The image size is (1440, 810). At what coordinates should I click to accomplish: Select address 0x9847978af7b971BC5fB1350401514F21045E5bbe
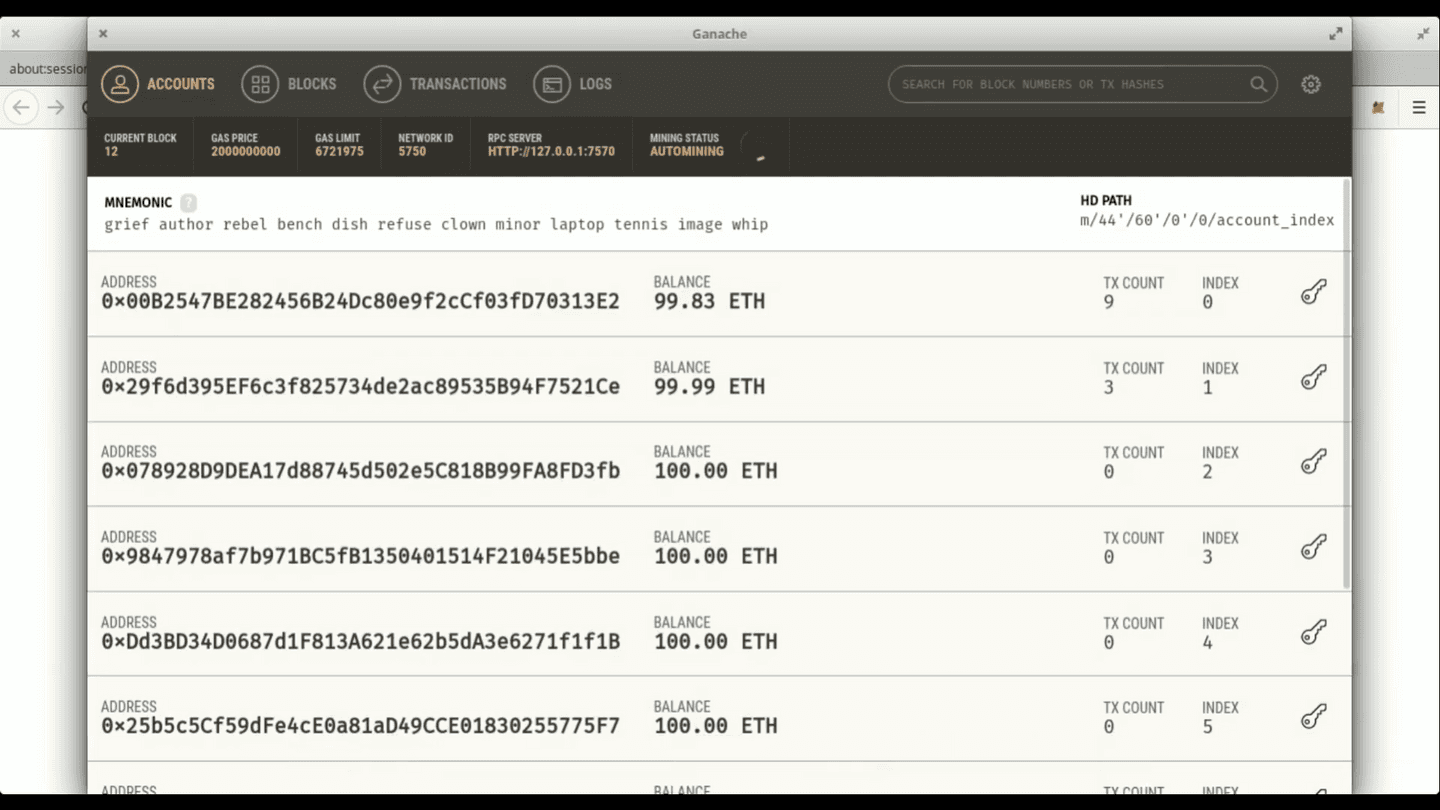360,556
